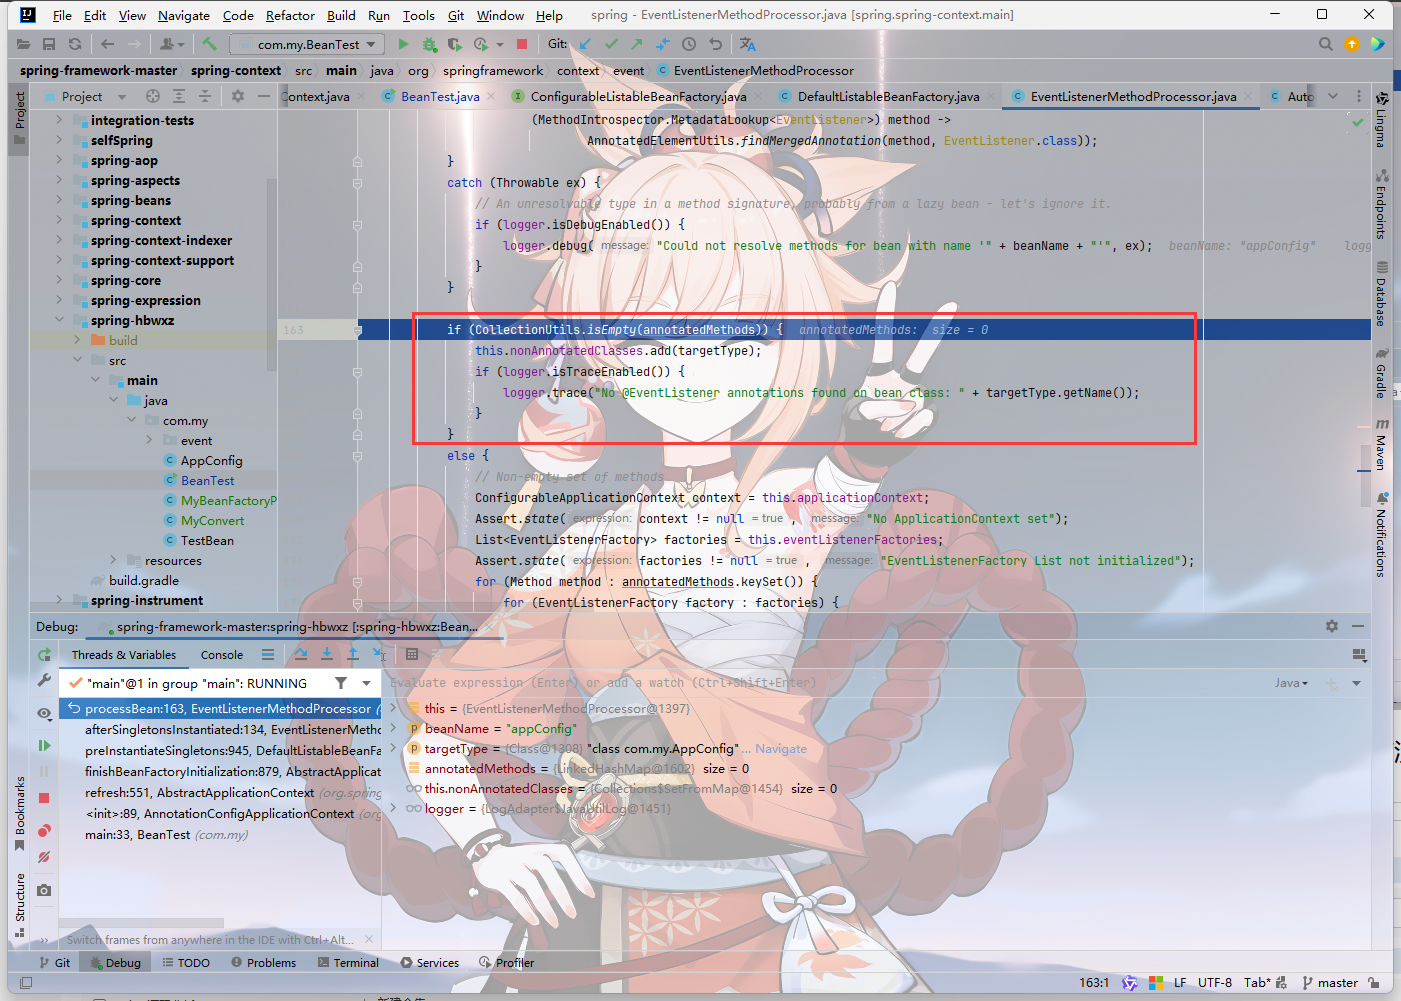Click the Navigate link beside targetType
Viewport: 1401px width, 1001px height.
[781, 748]
